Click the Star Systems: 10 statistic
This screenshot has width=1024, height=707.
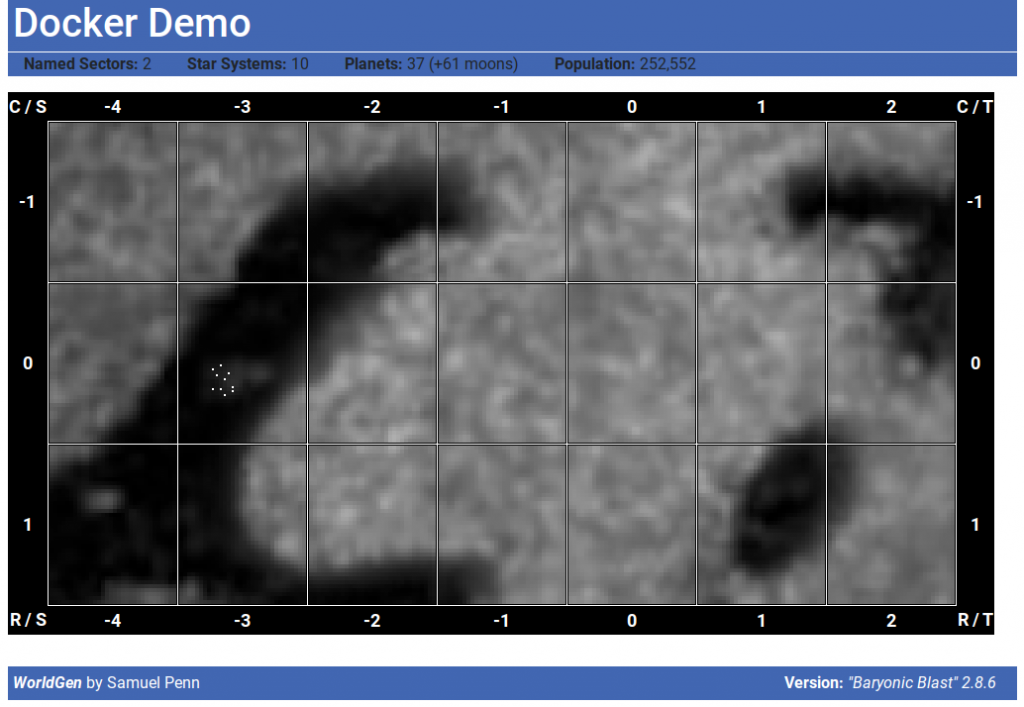click(248, 64)
